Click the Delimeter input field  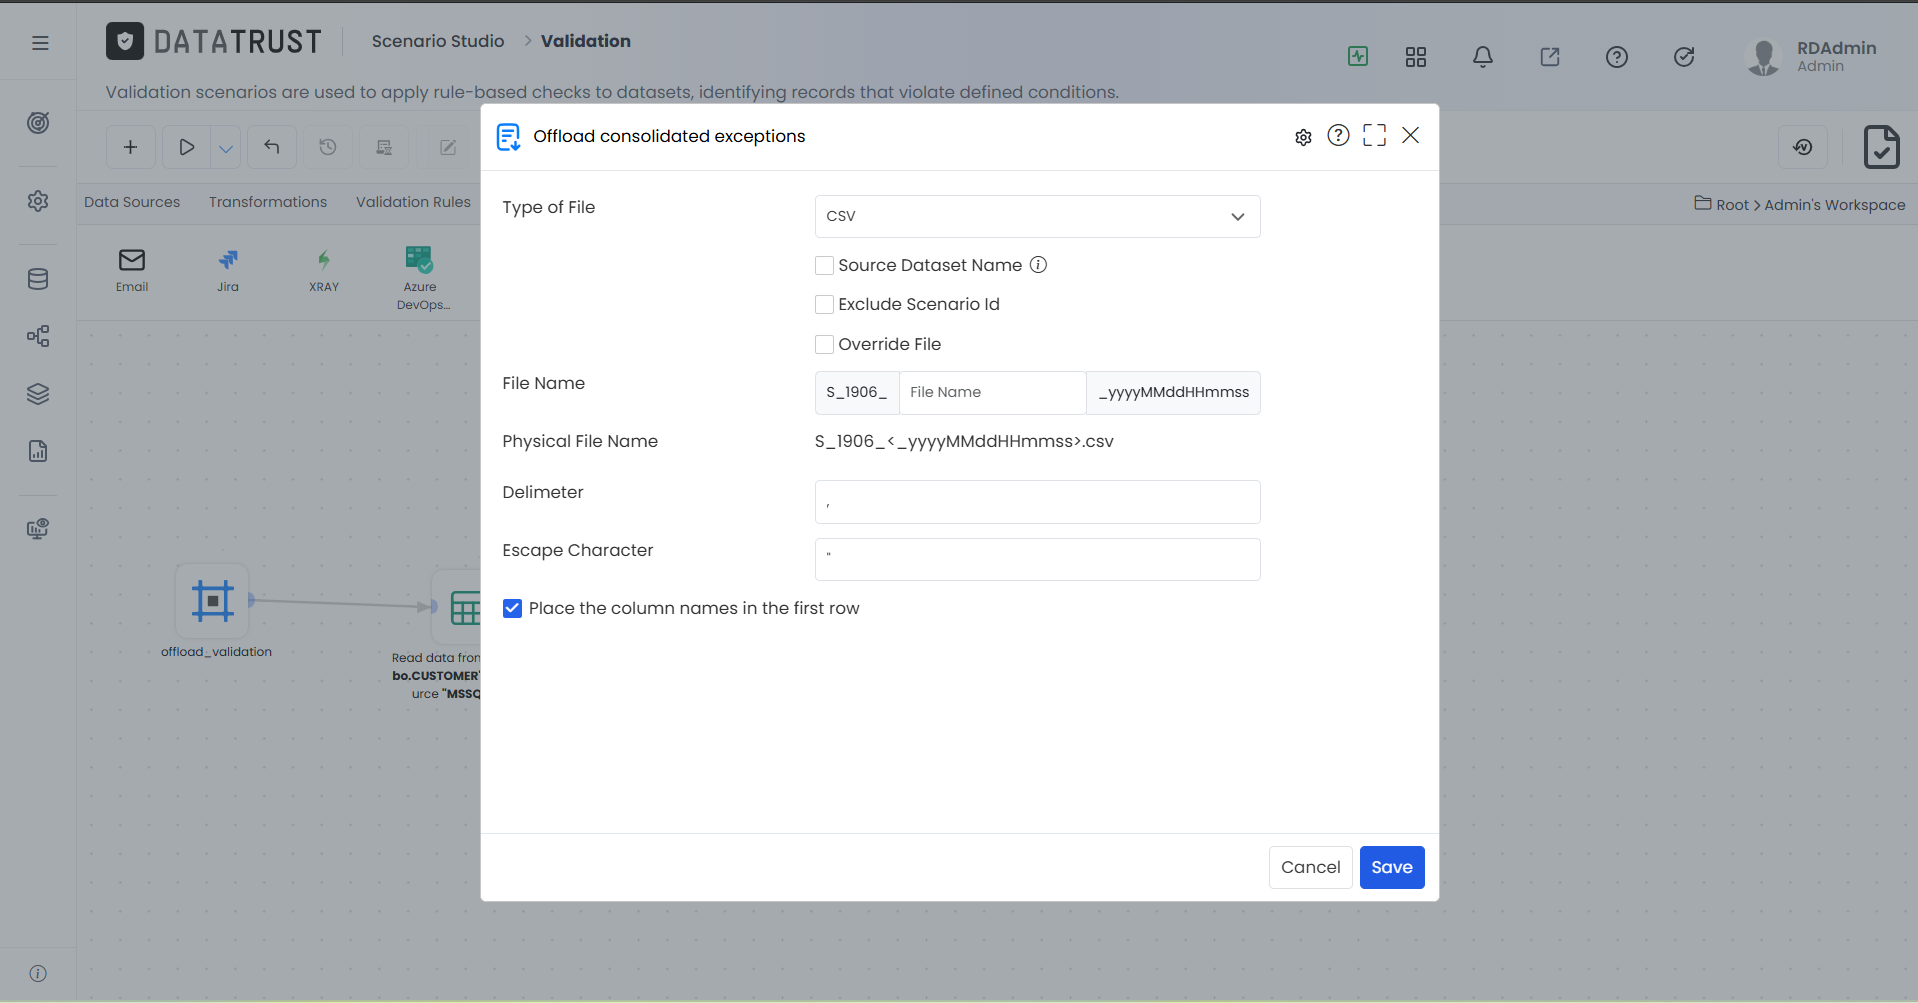(1037, 502)
